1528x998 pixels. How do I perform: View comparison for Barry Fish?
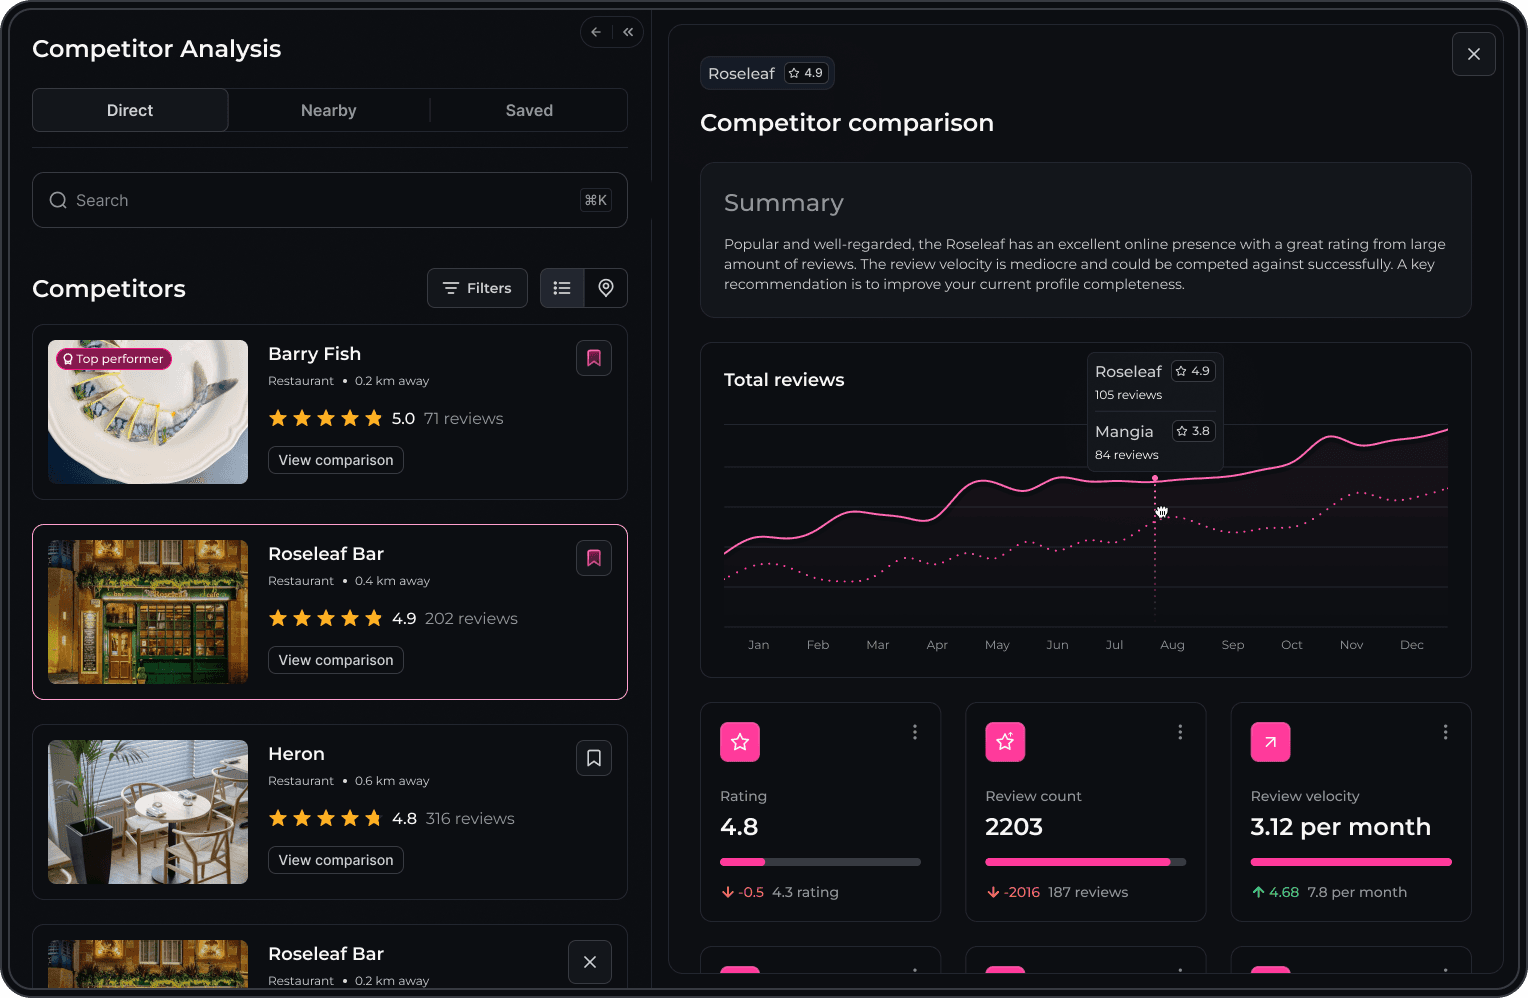(336, 460)
